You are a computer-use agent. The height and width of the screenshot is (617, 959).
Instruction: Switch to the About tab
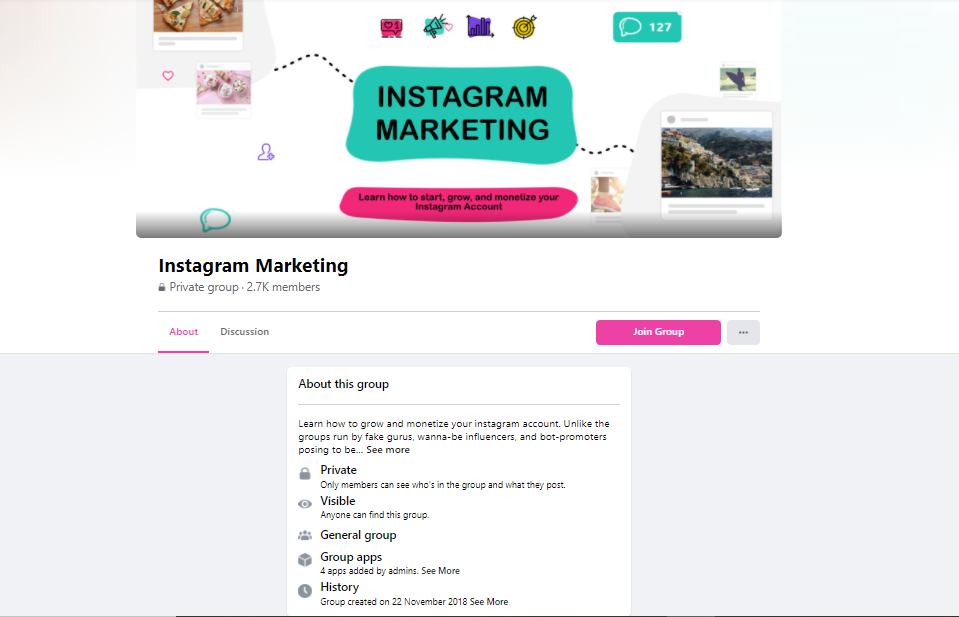(183, 332)
